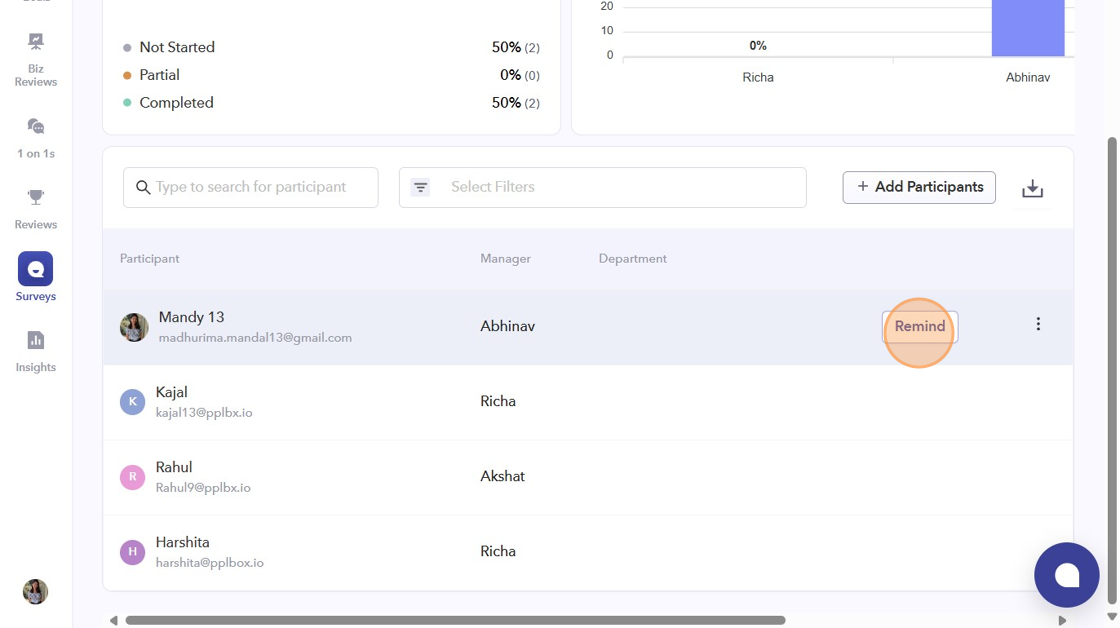Go to Reviews trophy icon
The height and width of the screenshot is (628, 1120).
pyautogui.click(x=36, y=197)
